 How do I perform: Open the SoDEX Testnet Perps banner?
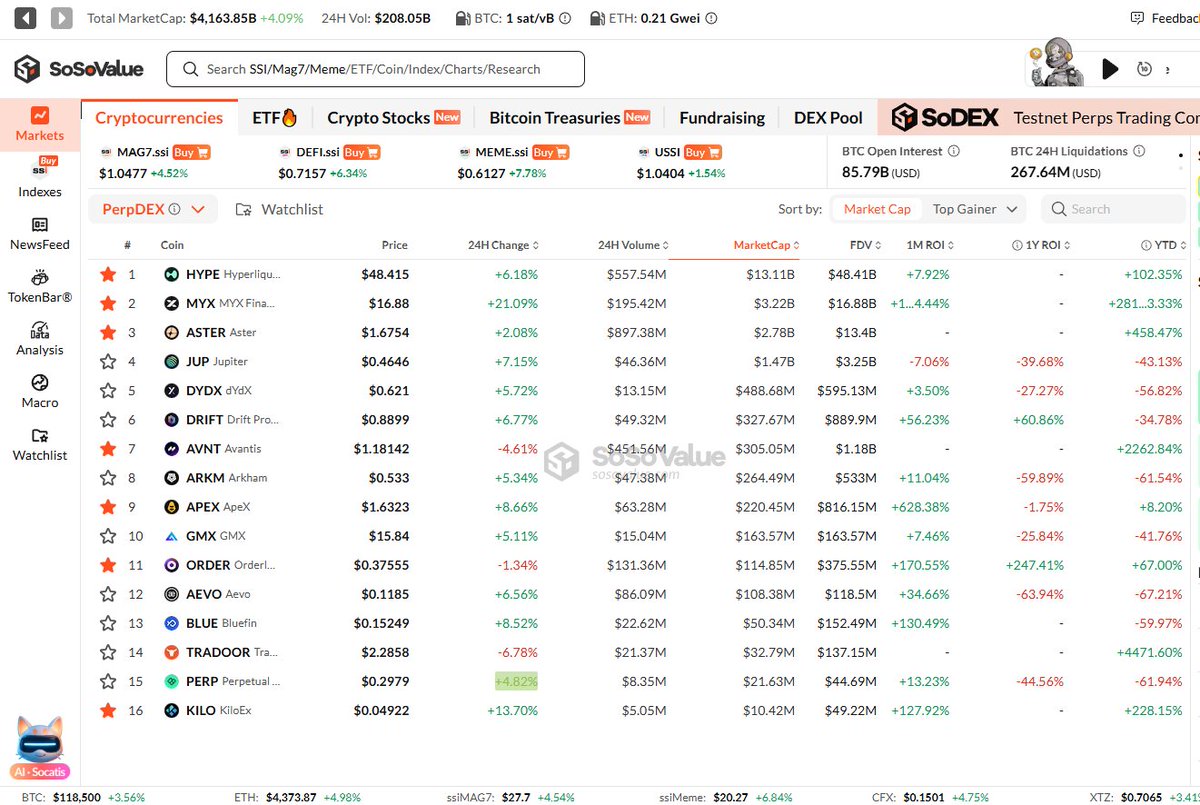pos(1038,117)
